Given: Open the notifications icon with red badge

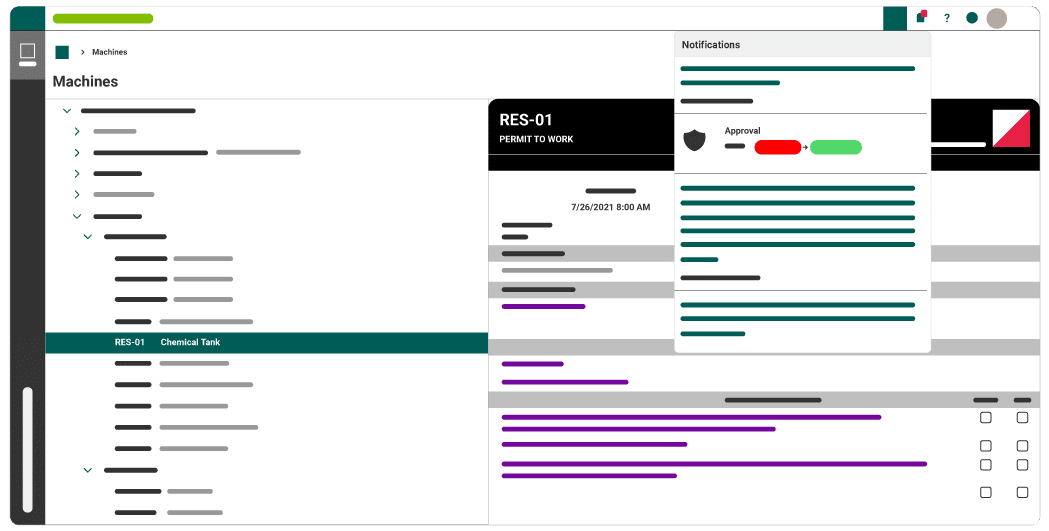Looking at the screenshot, I should point(921,17).
